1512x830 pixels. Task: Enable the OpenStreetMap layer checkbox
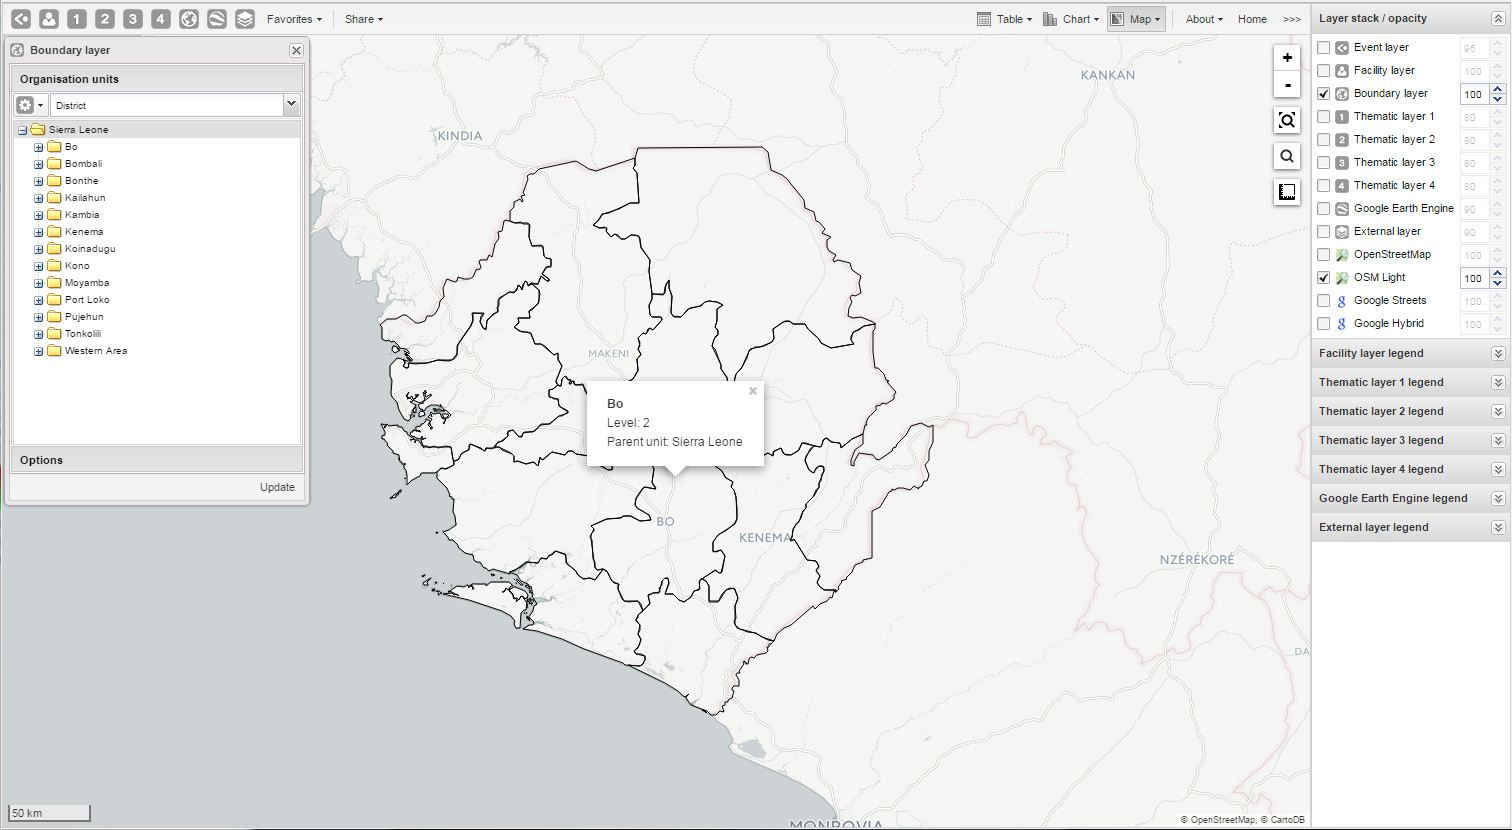point(1324,255)
